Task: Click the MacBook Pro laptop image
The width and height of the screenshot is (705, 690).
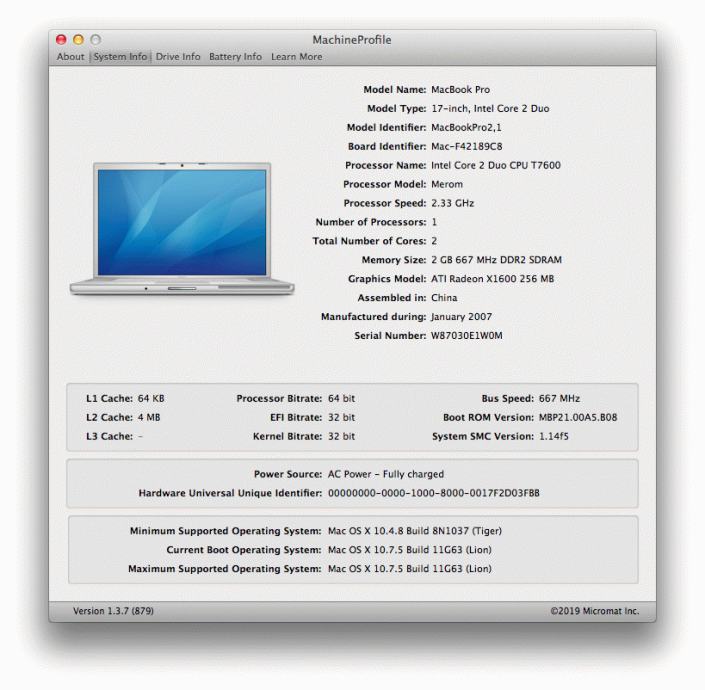Action: pyautogui.click(x=182, y=228)
